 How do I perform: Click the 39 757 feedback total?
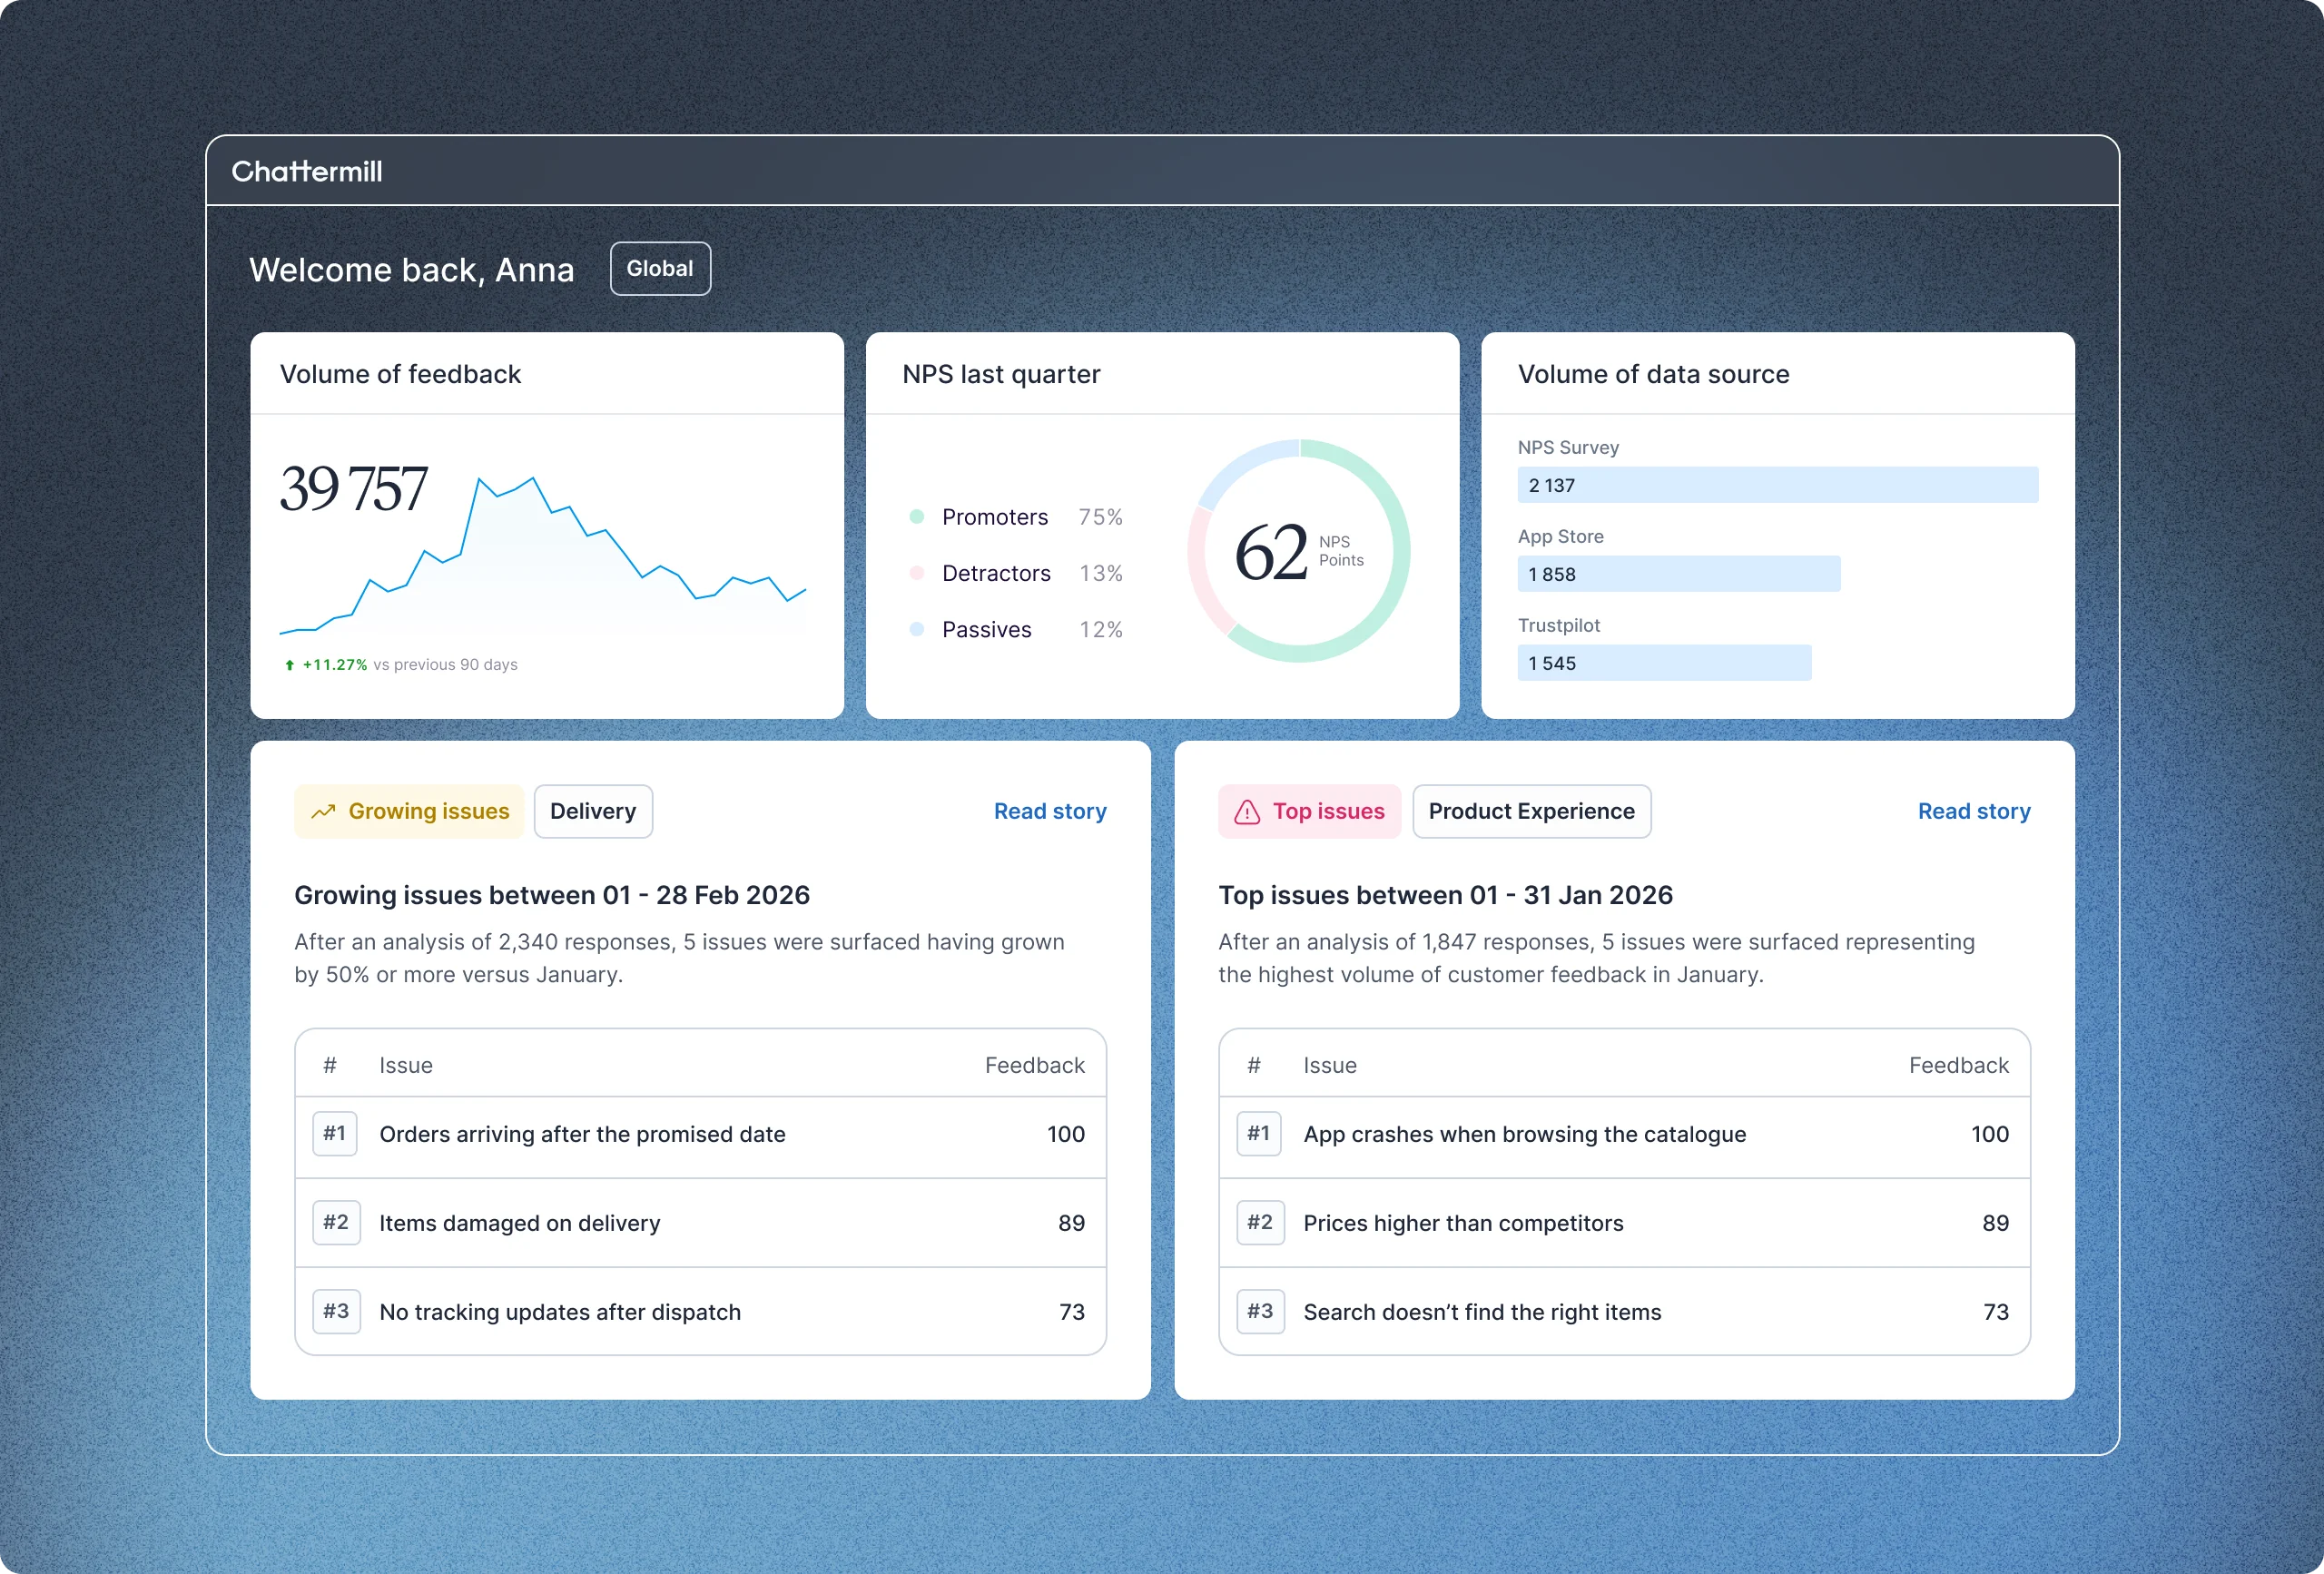click(354, 489)
